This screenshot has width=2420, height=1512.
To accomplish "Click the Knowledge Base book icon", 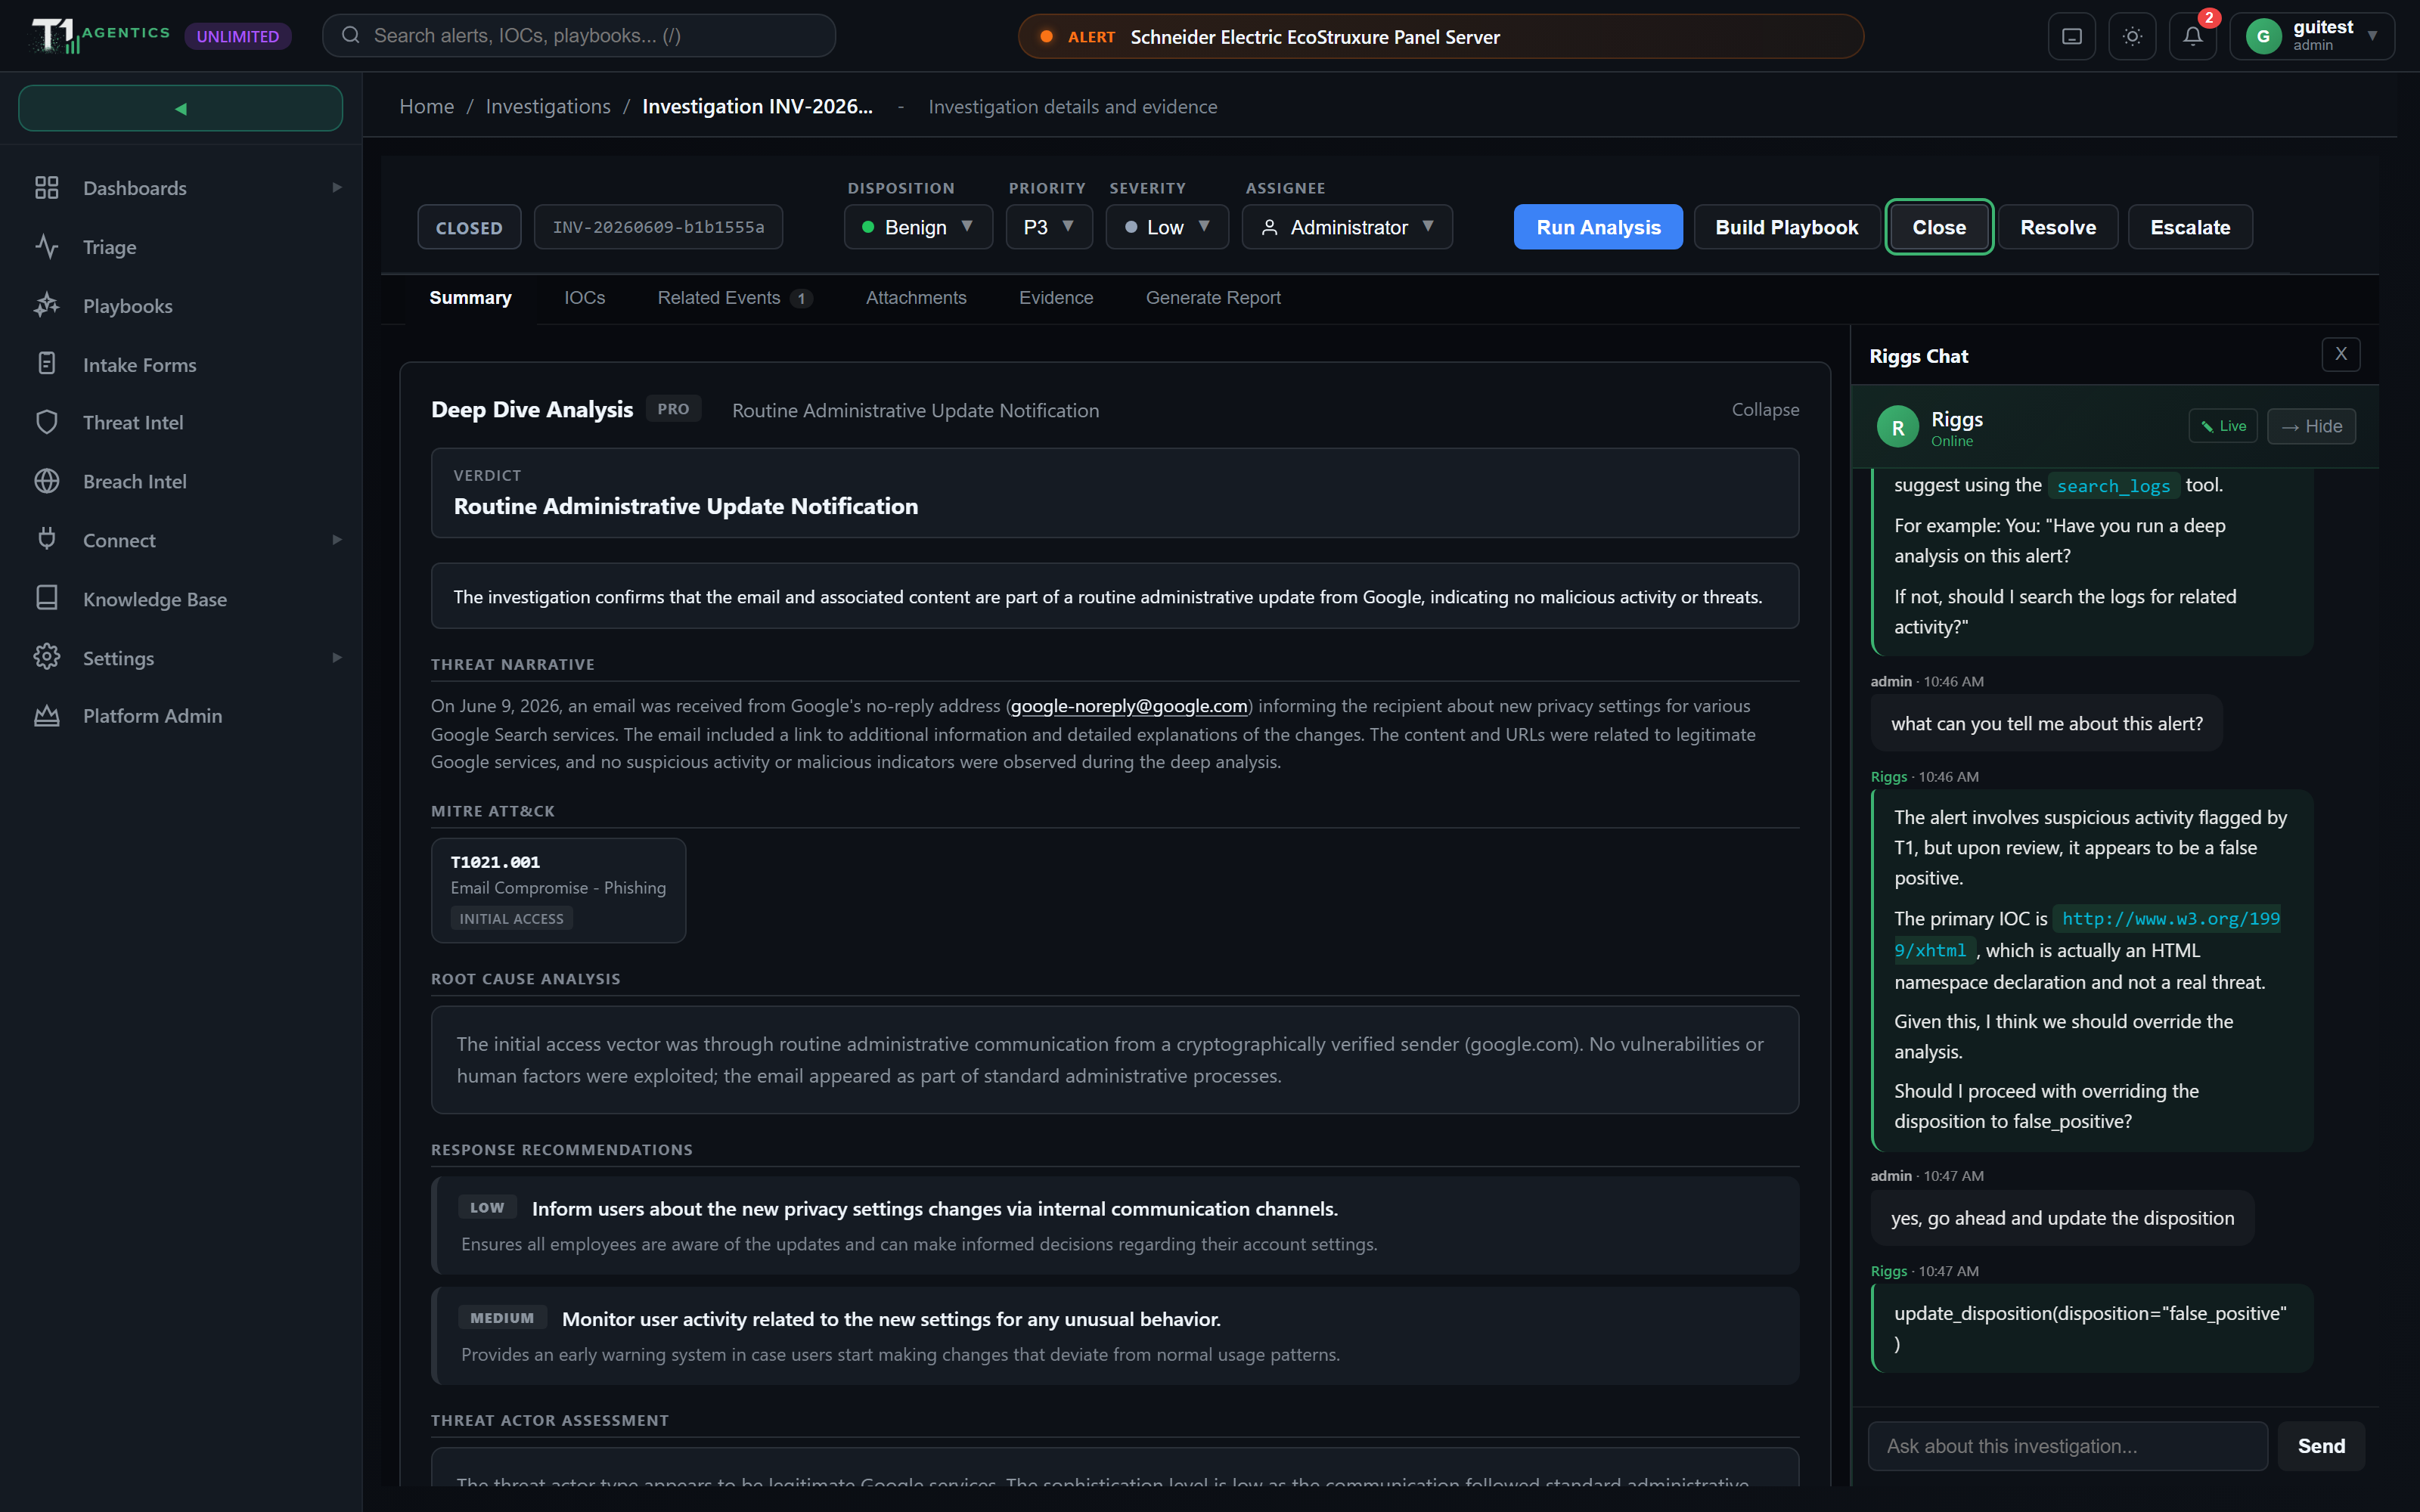I will (x=47, y=598).
